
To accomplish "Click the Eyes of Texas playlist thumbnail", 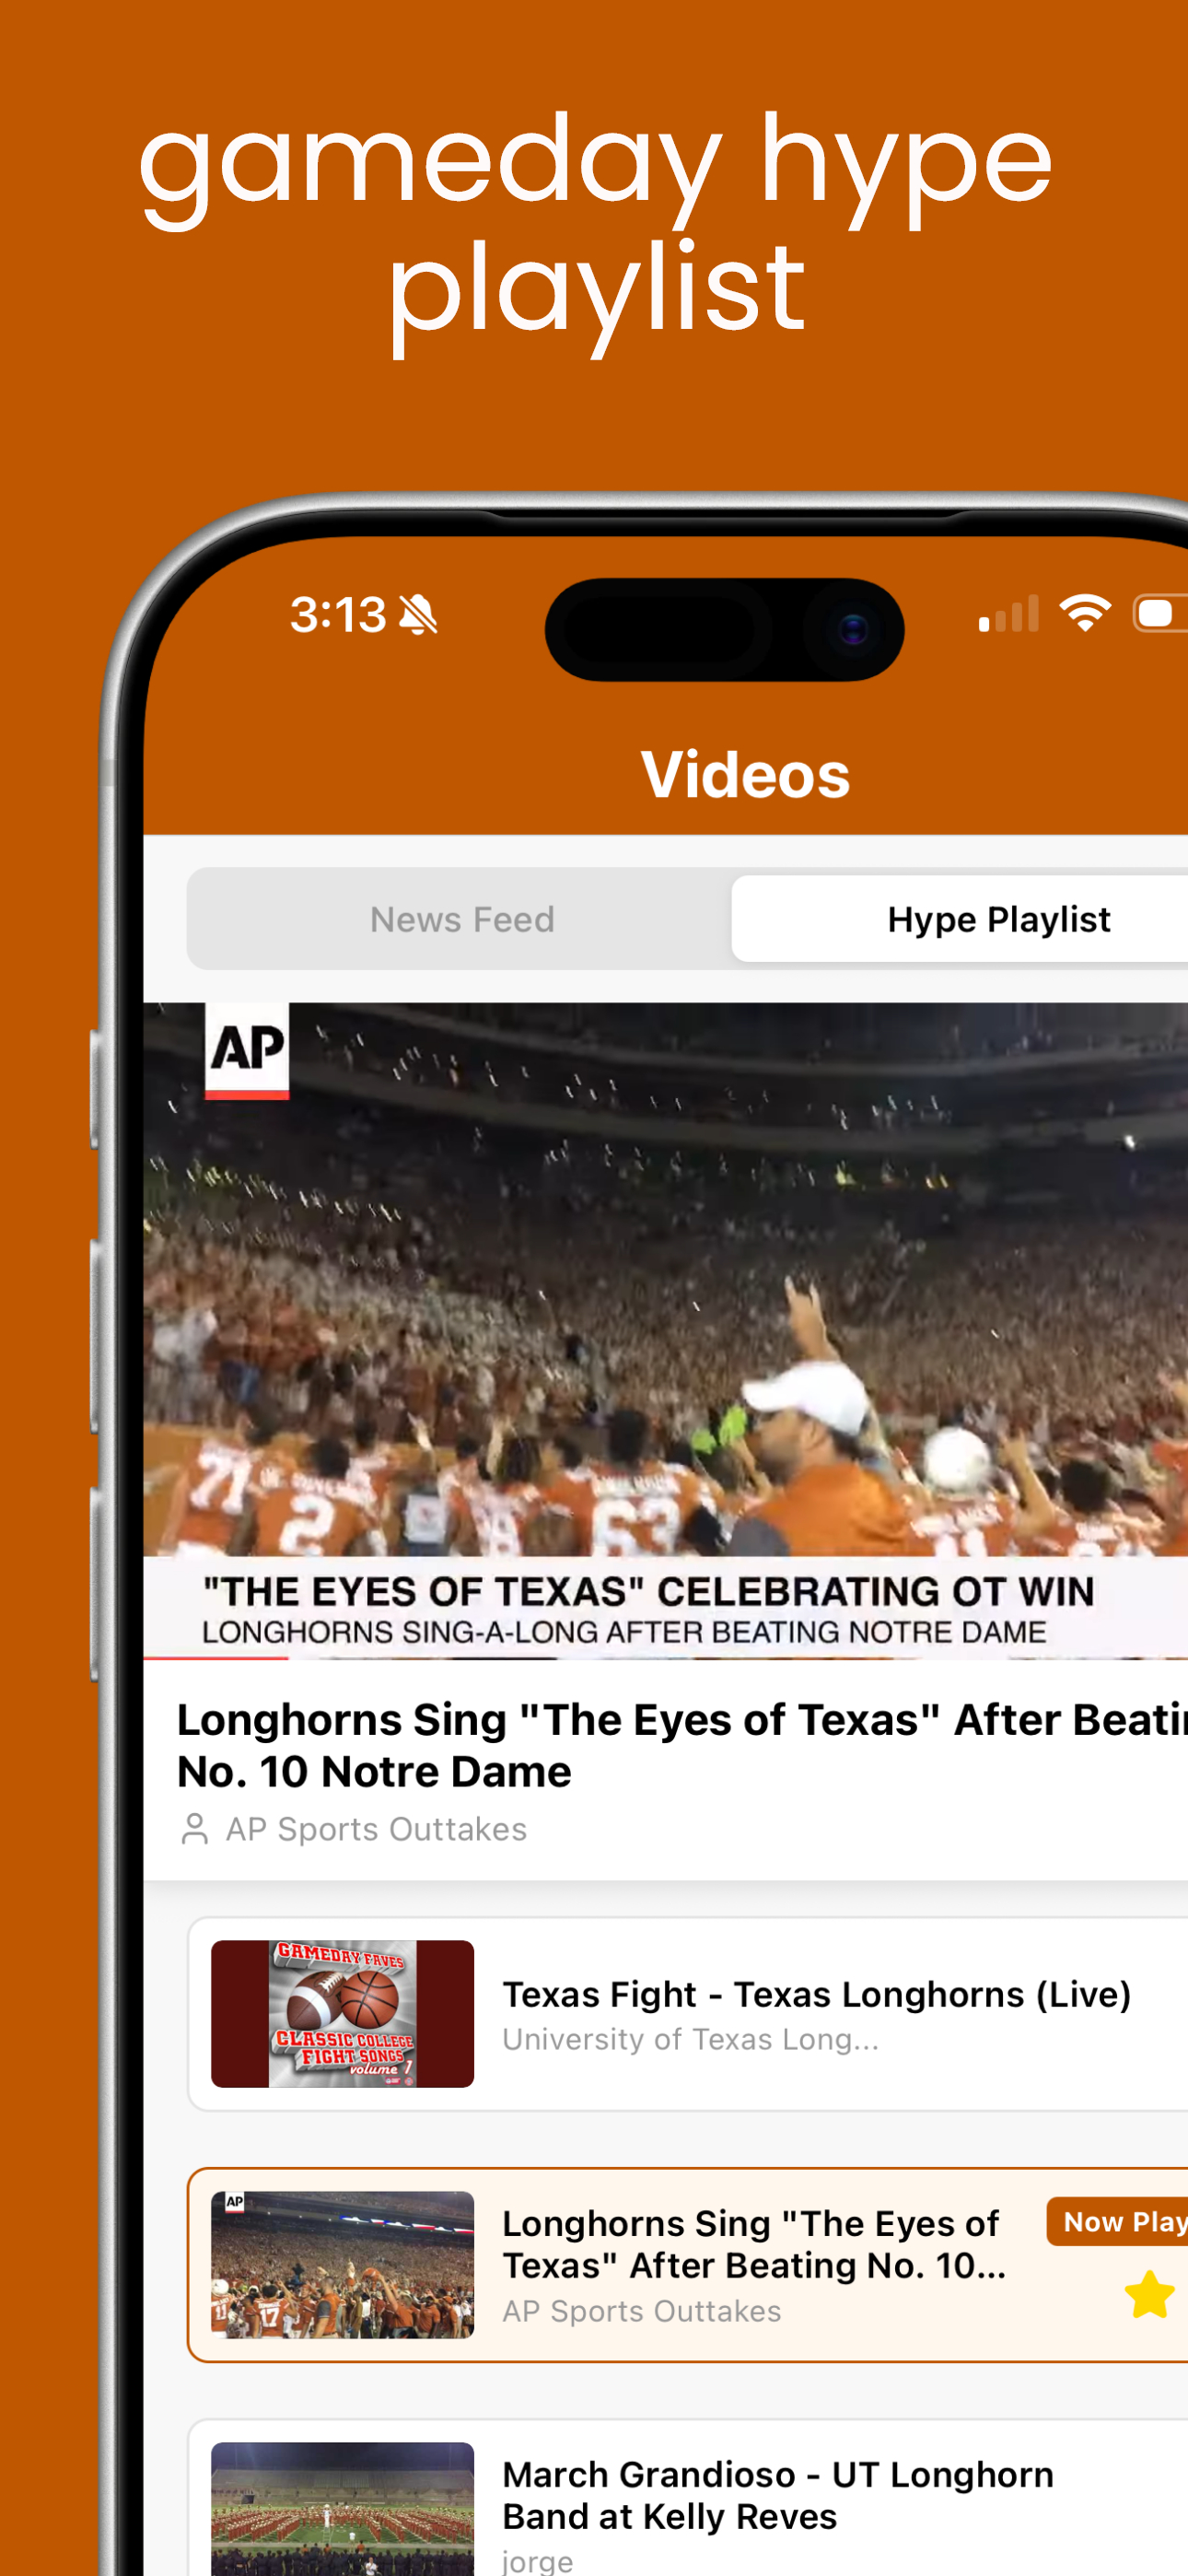I will [x=342, y=2265].
